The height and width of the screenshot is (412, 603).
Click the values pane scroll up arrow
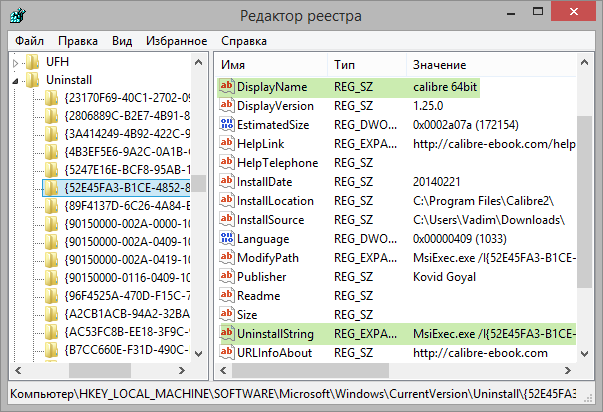585,62
